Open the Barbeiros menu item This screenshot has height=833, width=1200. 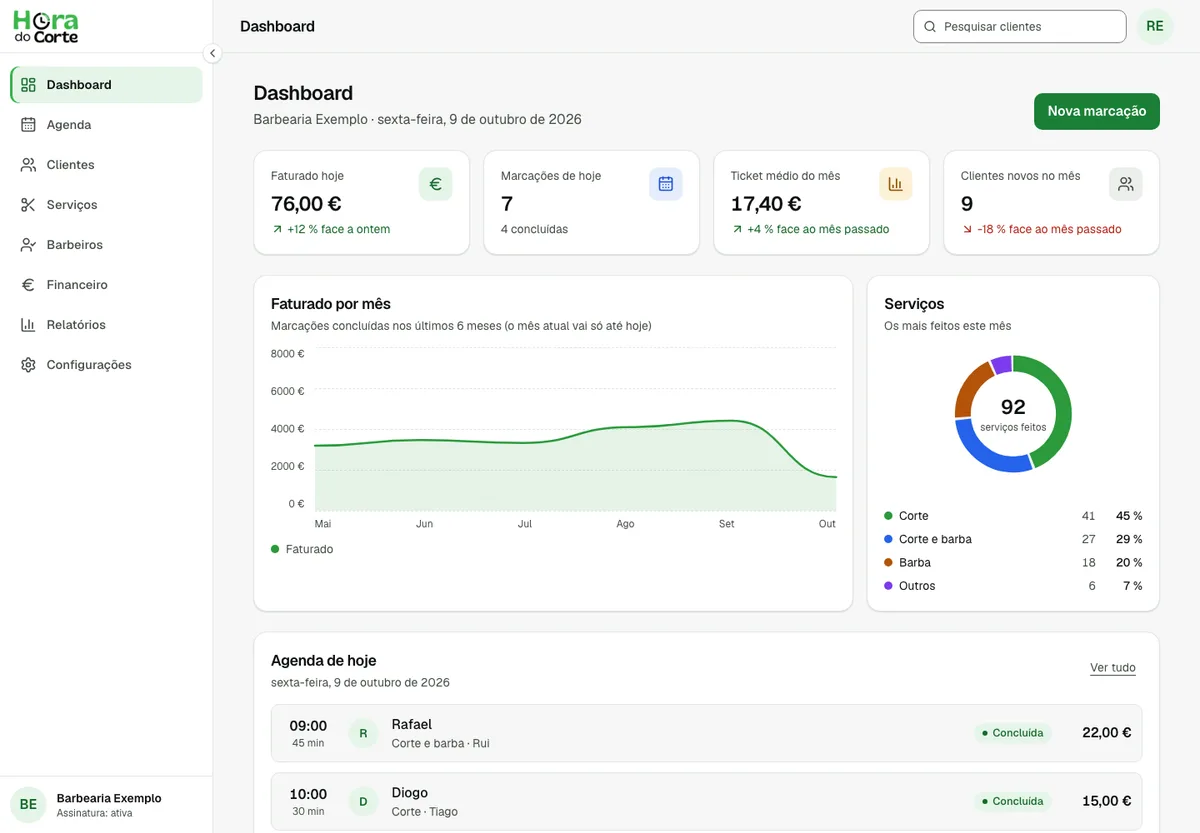click(x=106, y=245)
